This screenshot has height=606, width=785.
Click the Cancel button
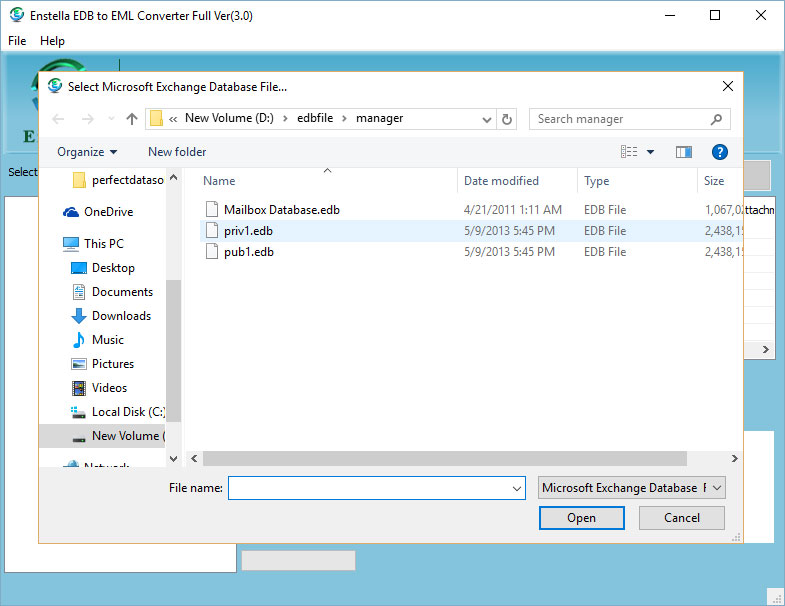pyautogui.click(x=682, y=518)
